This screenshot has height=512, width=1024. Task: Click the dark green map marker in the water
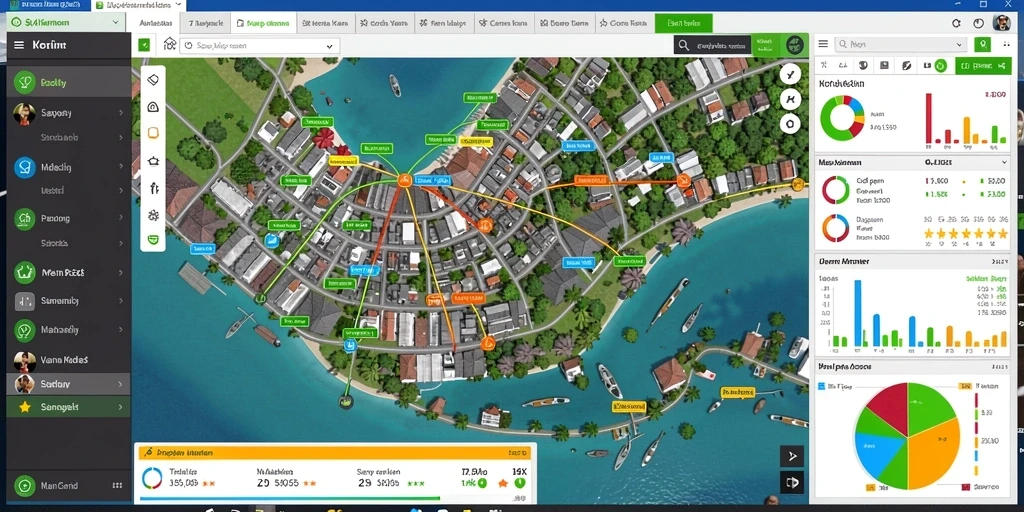pos(345,402)
